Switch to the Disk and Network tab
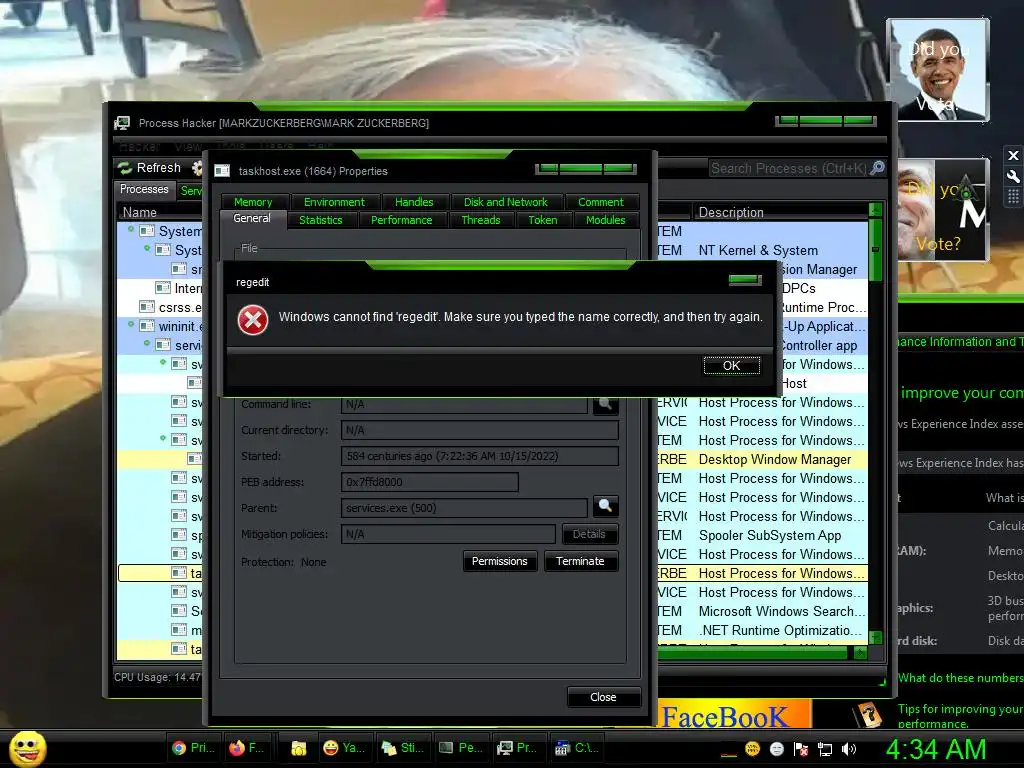1024x768 pixels. (x=505, y=202)
